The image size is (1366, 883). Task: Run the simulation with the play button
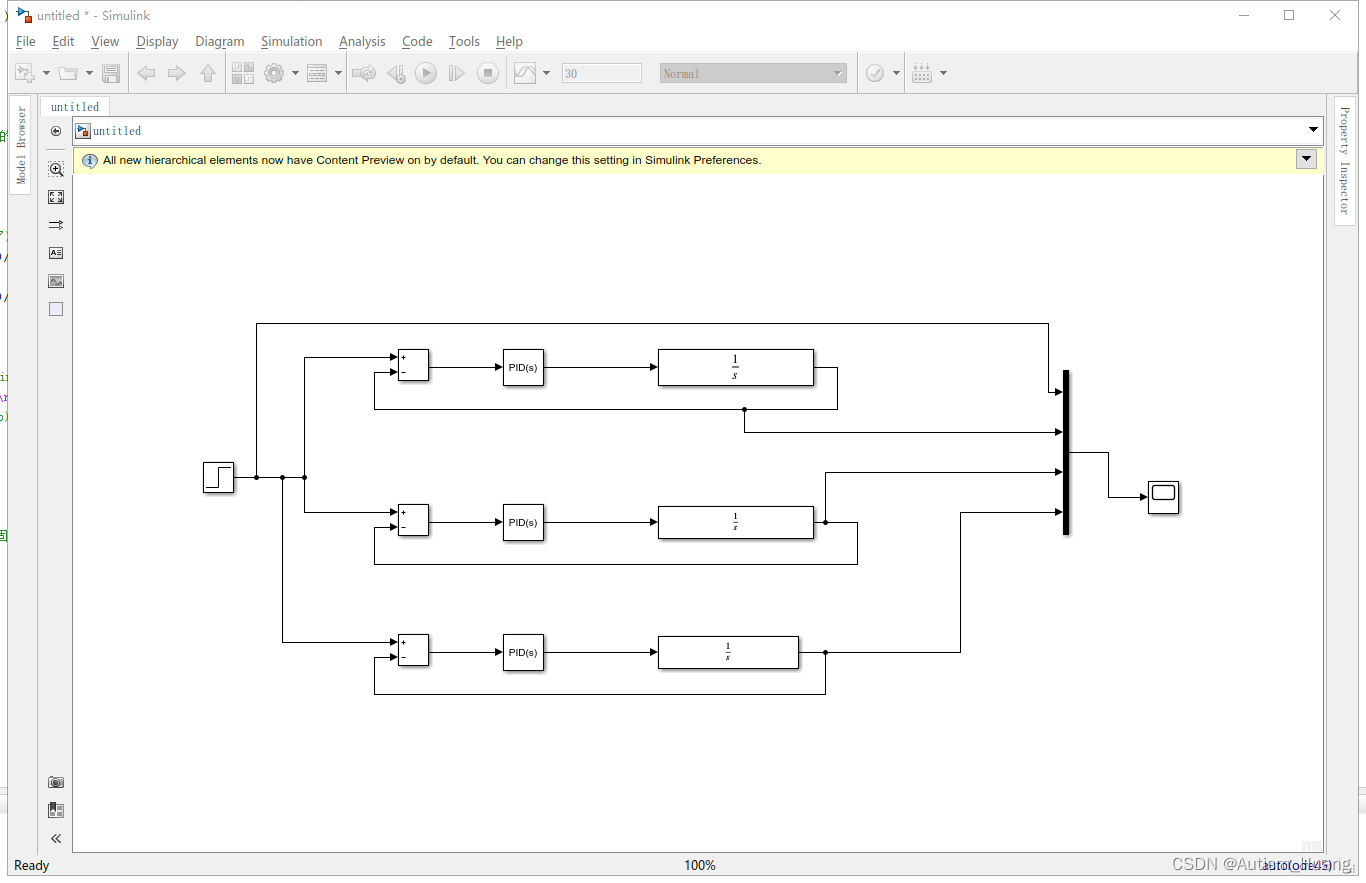click(x=426, y=73)
